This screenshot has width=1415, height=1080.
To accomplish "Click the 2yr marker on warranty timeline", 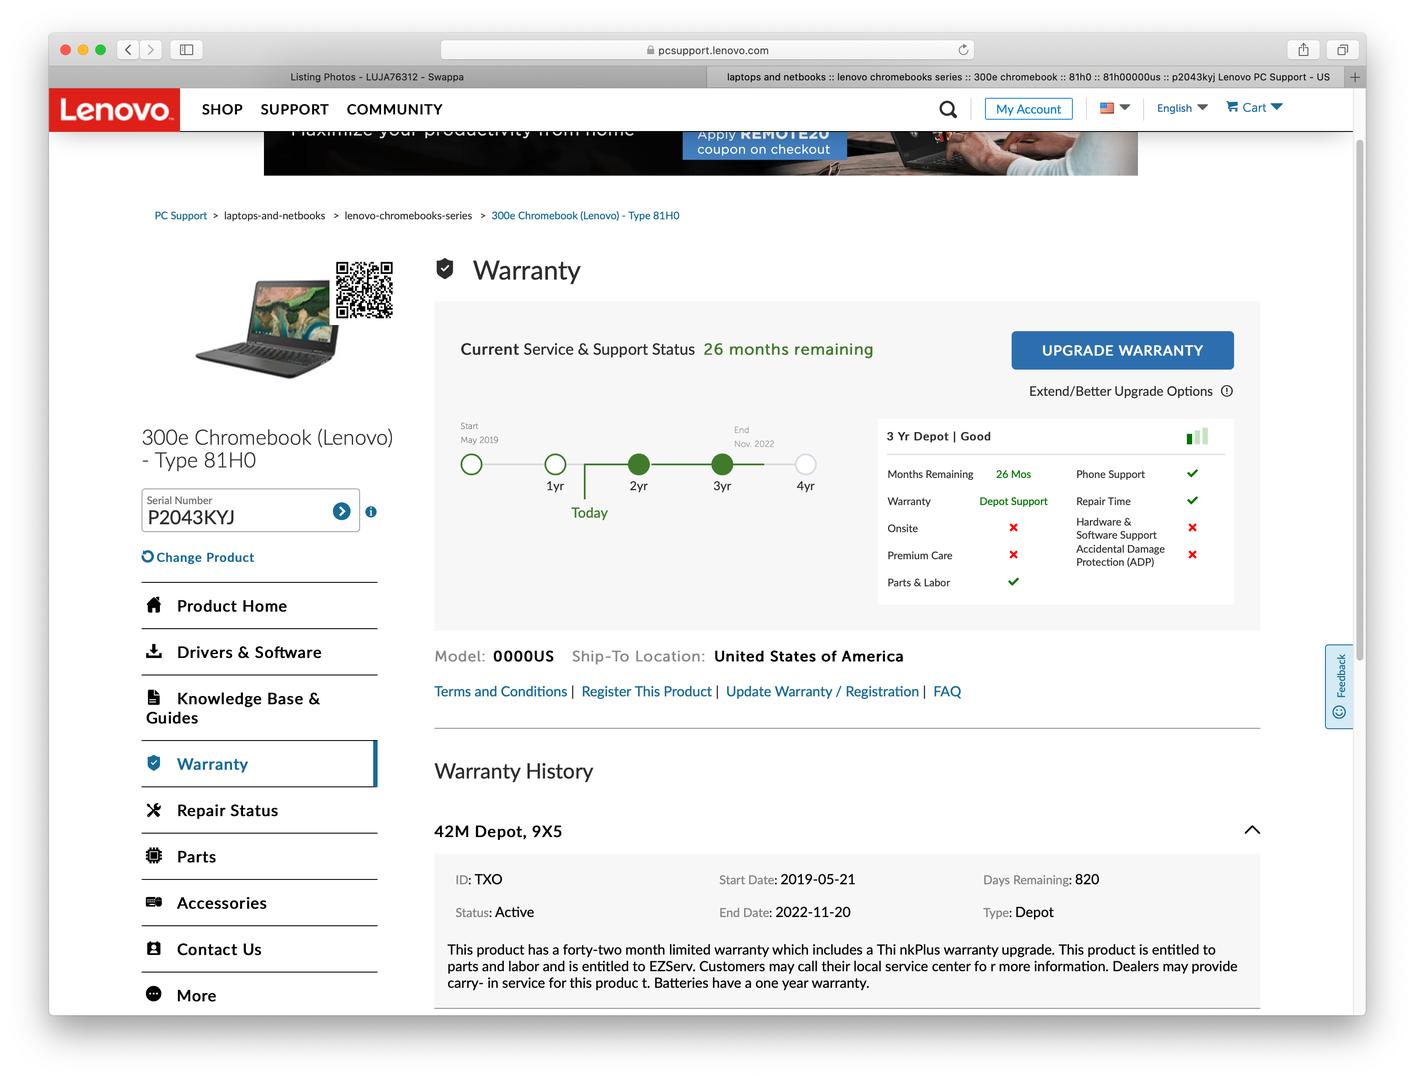I will tap(639, 464).
